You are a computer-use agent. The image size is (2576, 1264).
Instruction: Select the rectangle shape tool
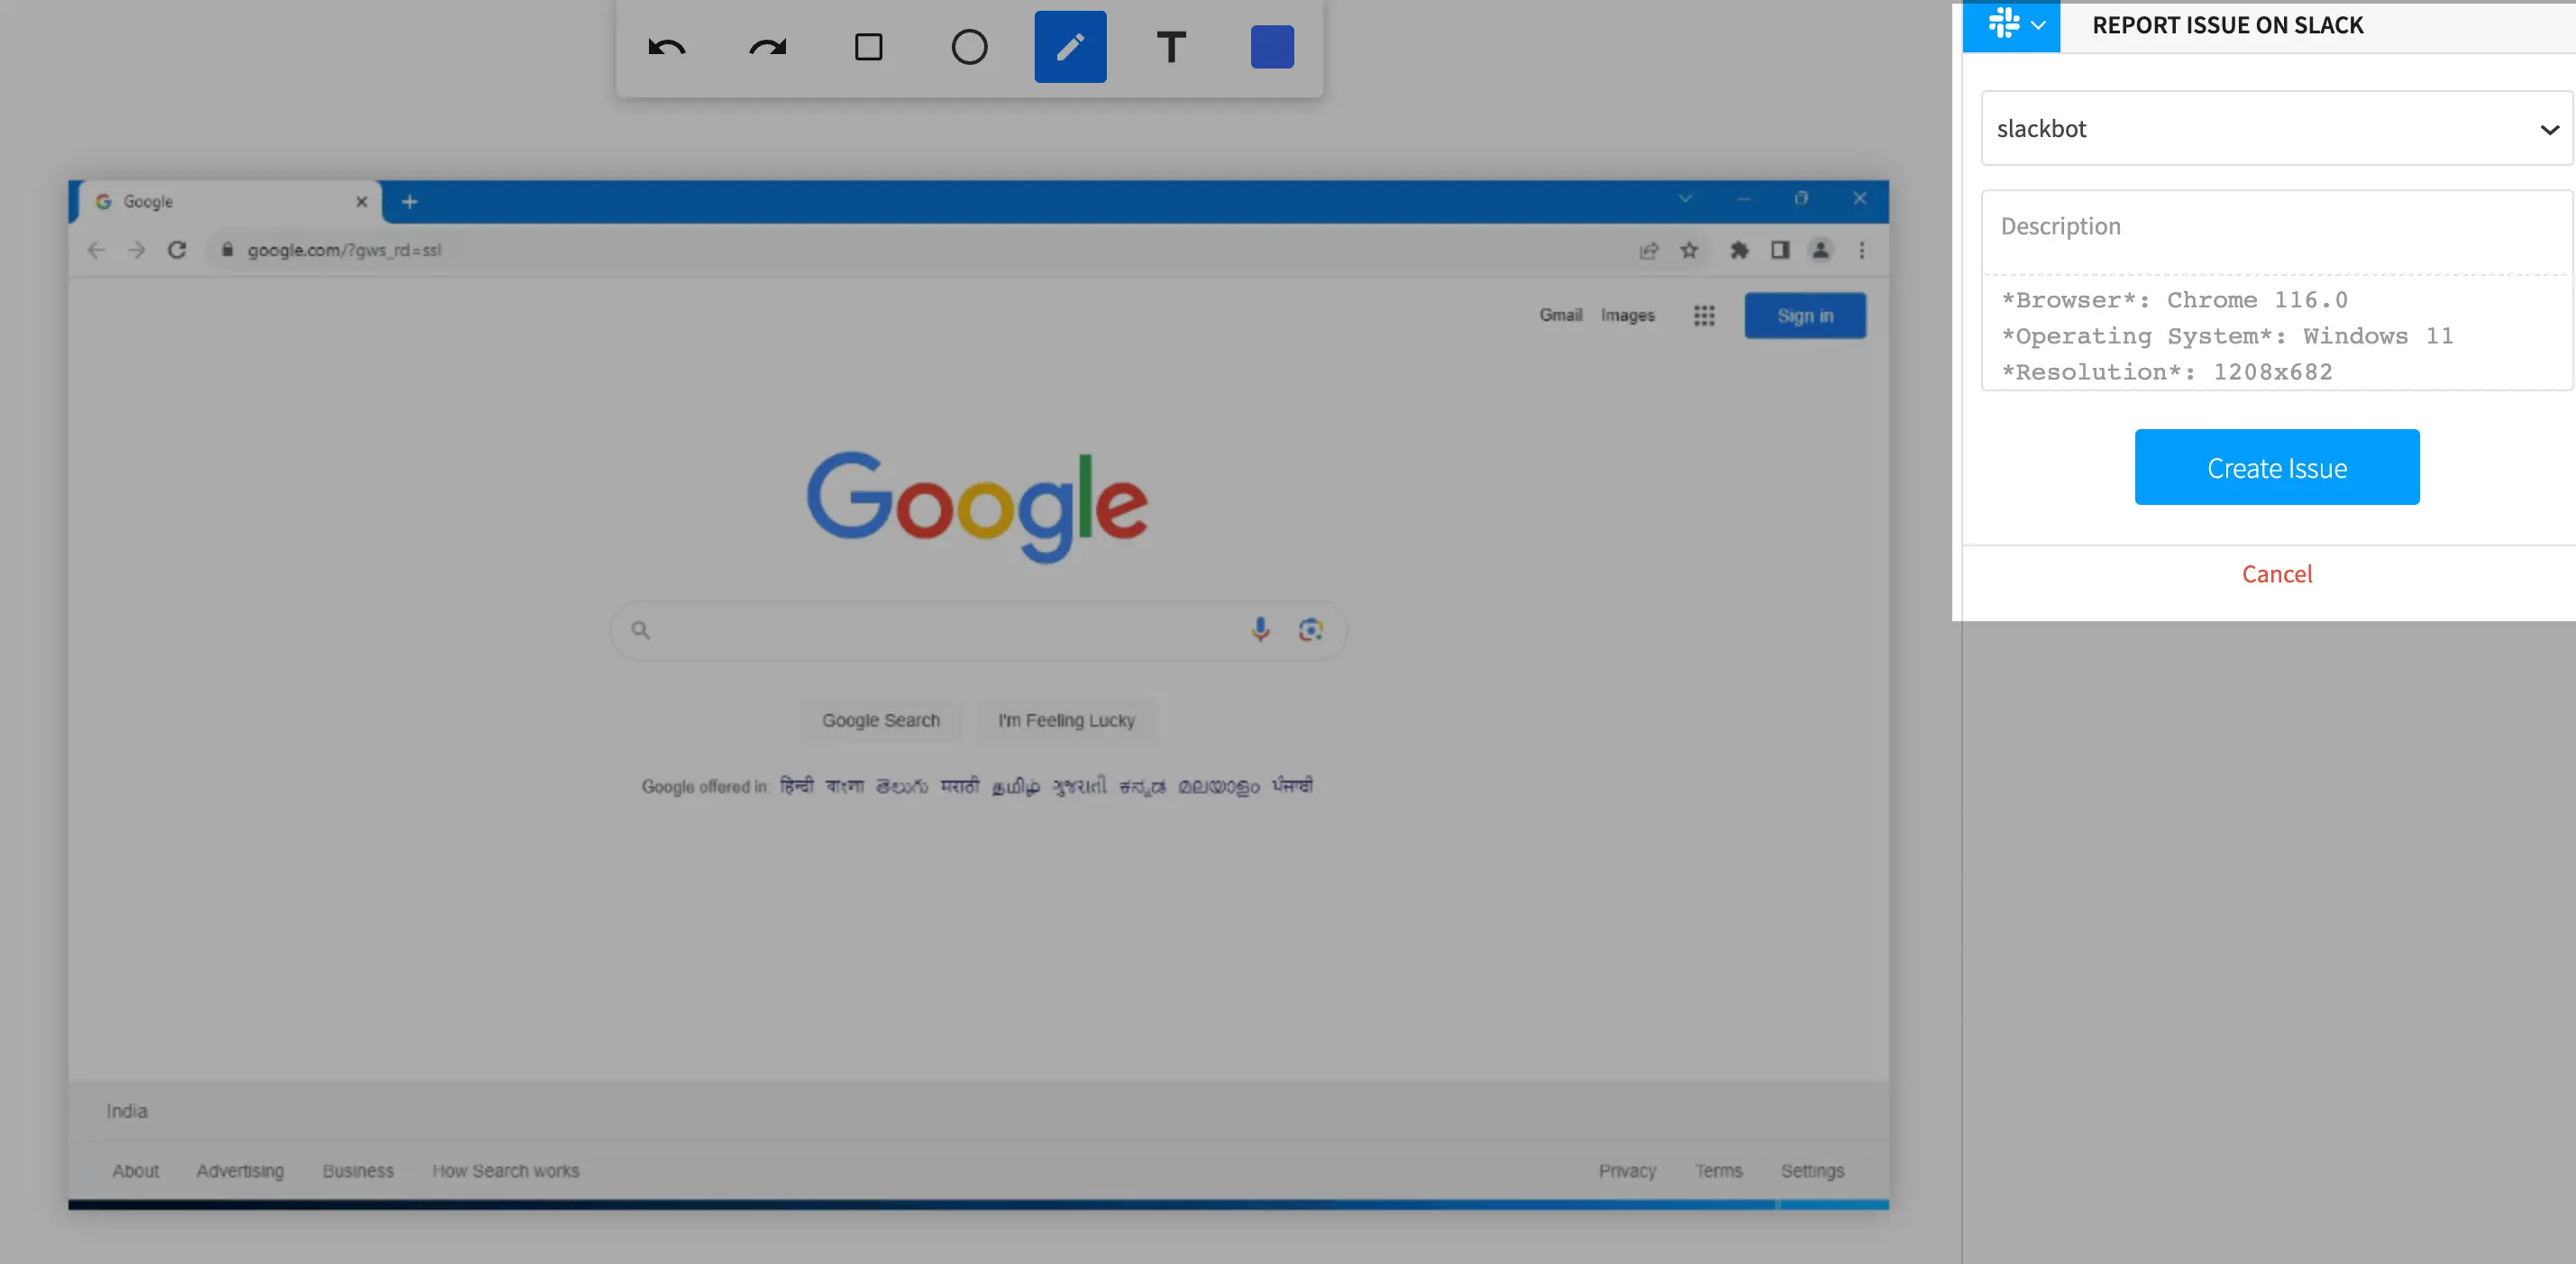[x=868, y=47]
